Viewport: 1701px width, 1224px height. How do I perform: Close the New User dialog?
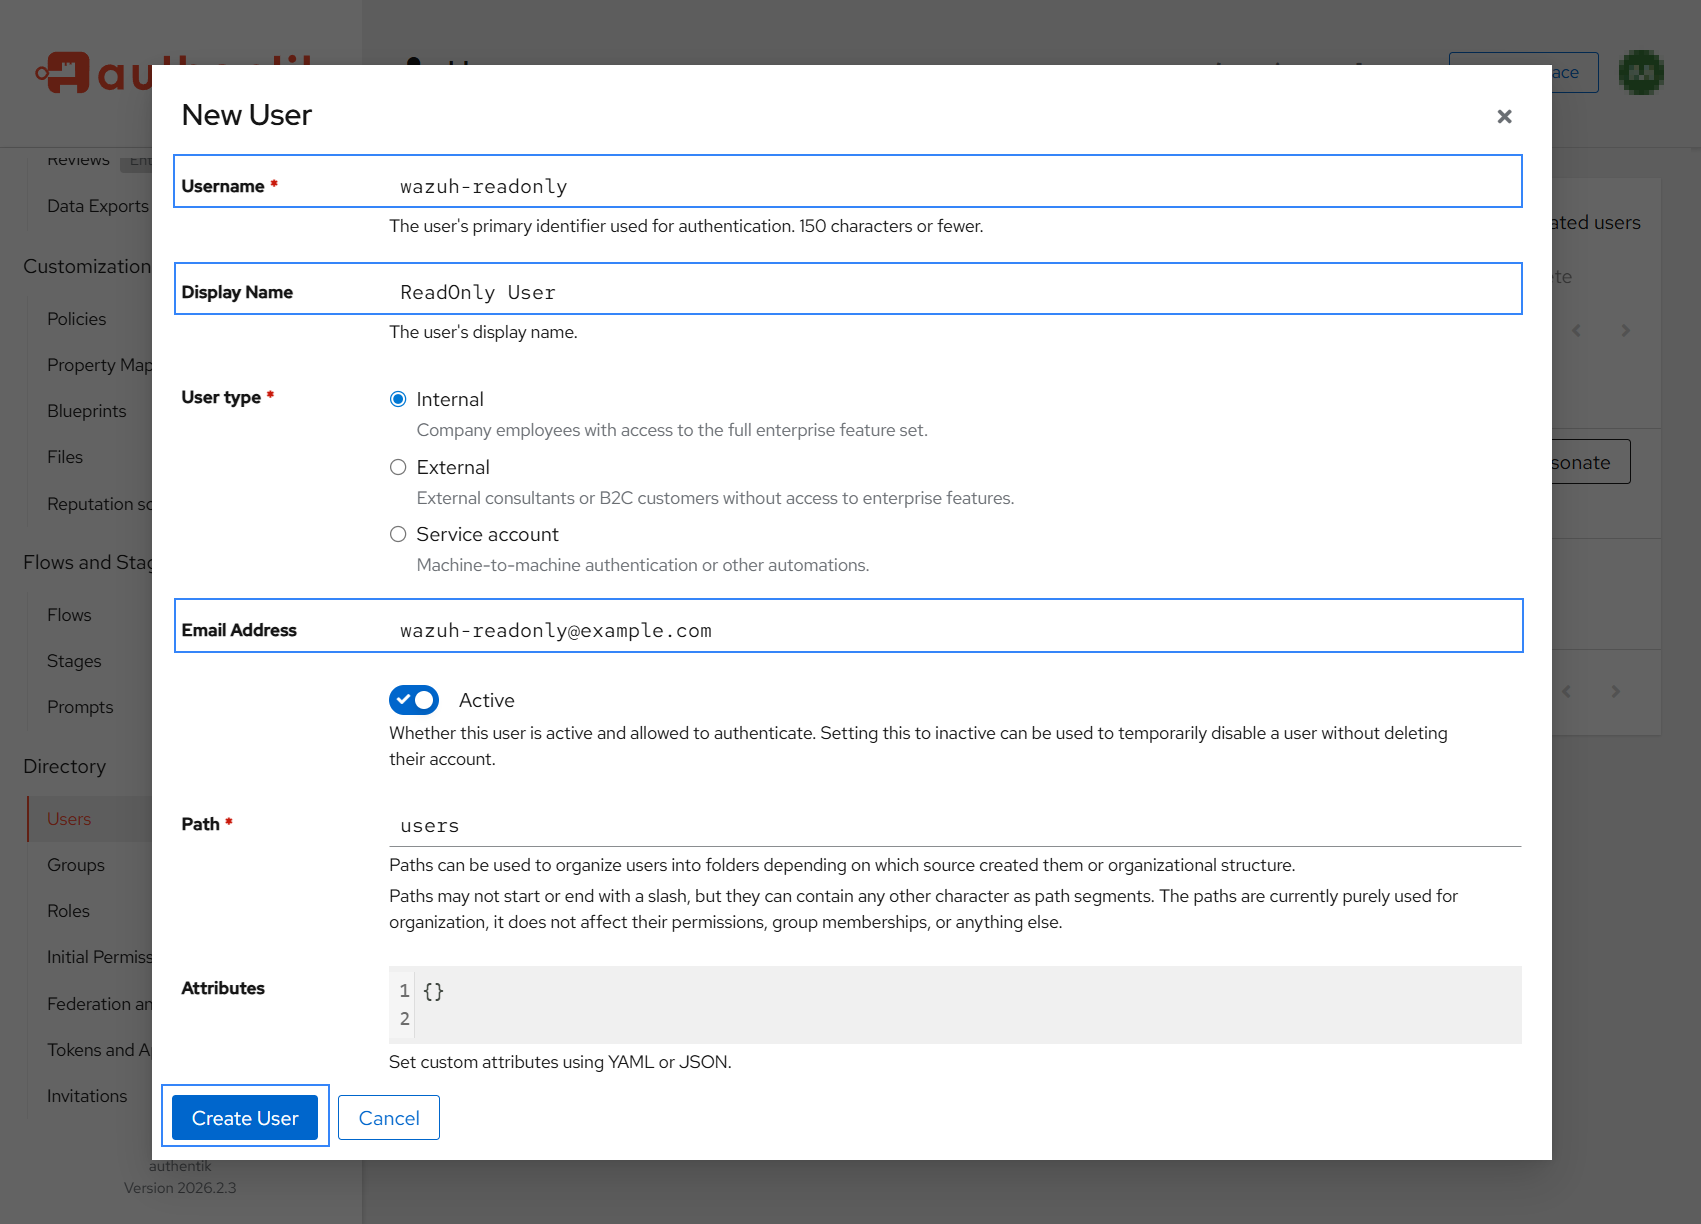[x=1504, y=117]
